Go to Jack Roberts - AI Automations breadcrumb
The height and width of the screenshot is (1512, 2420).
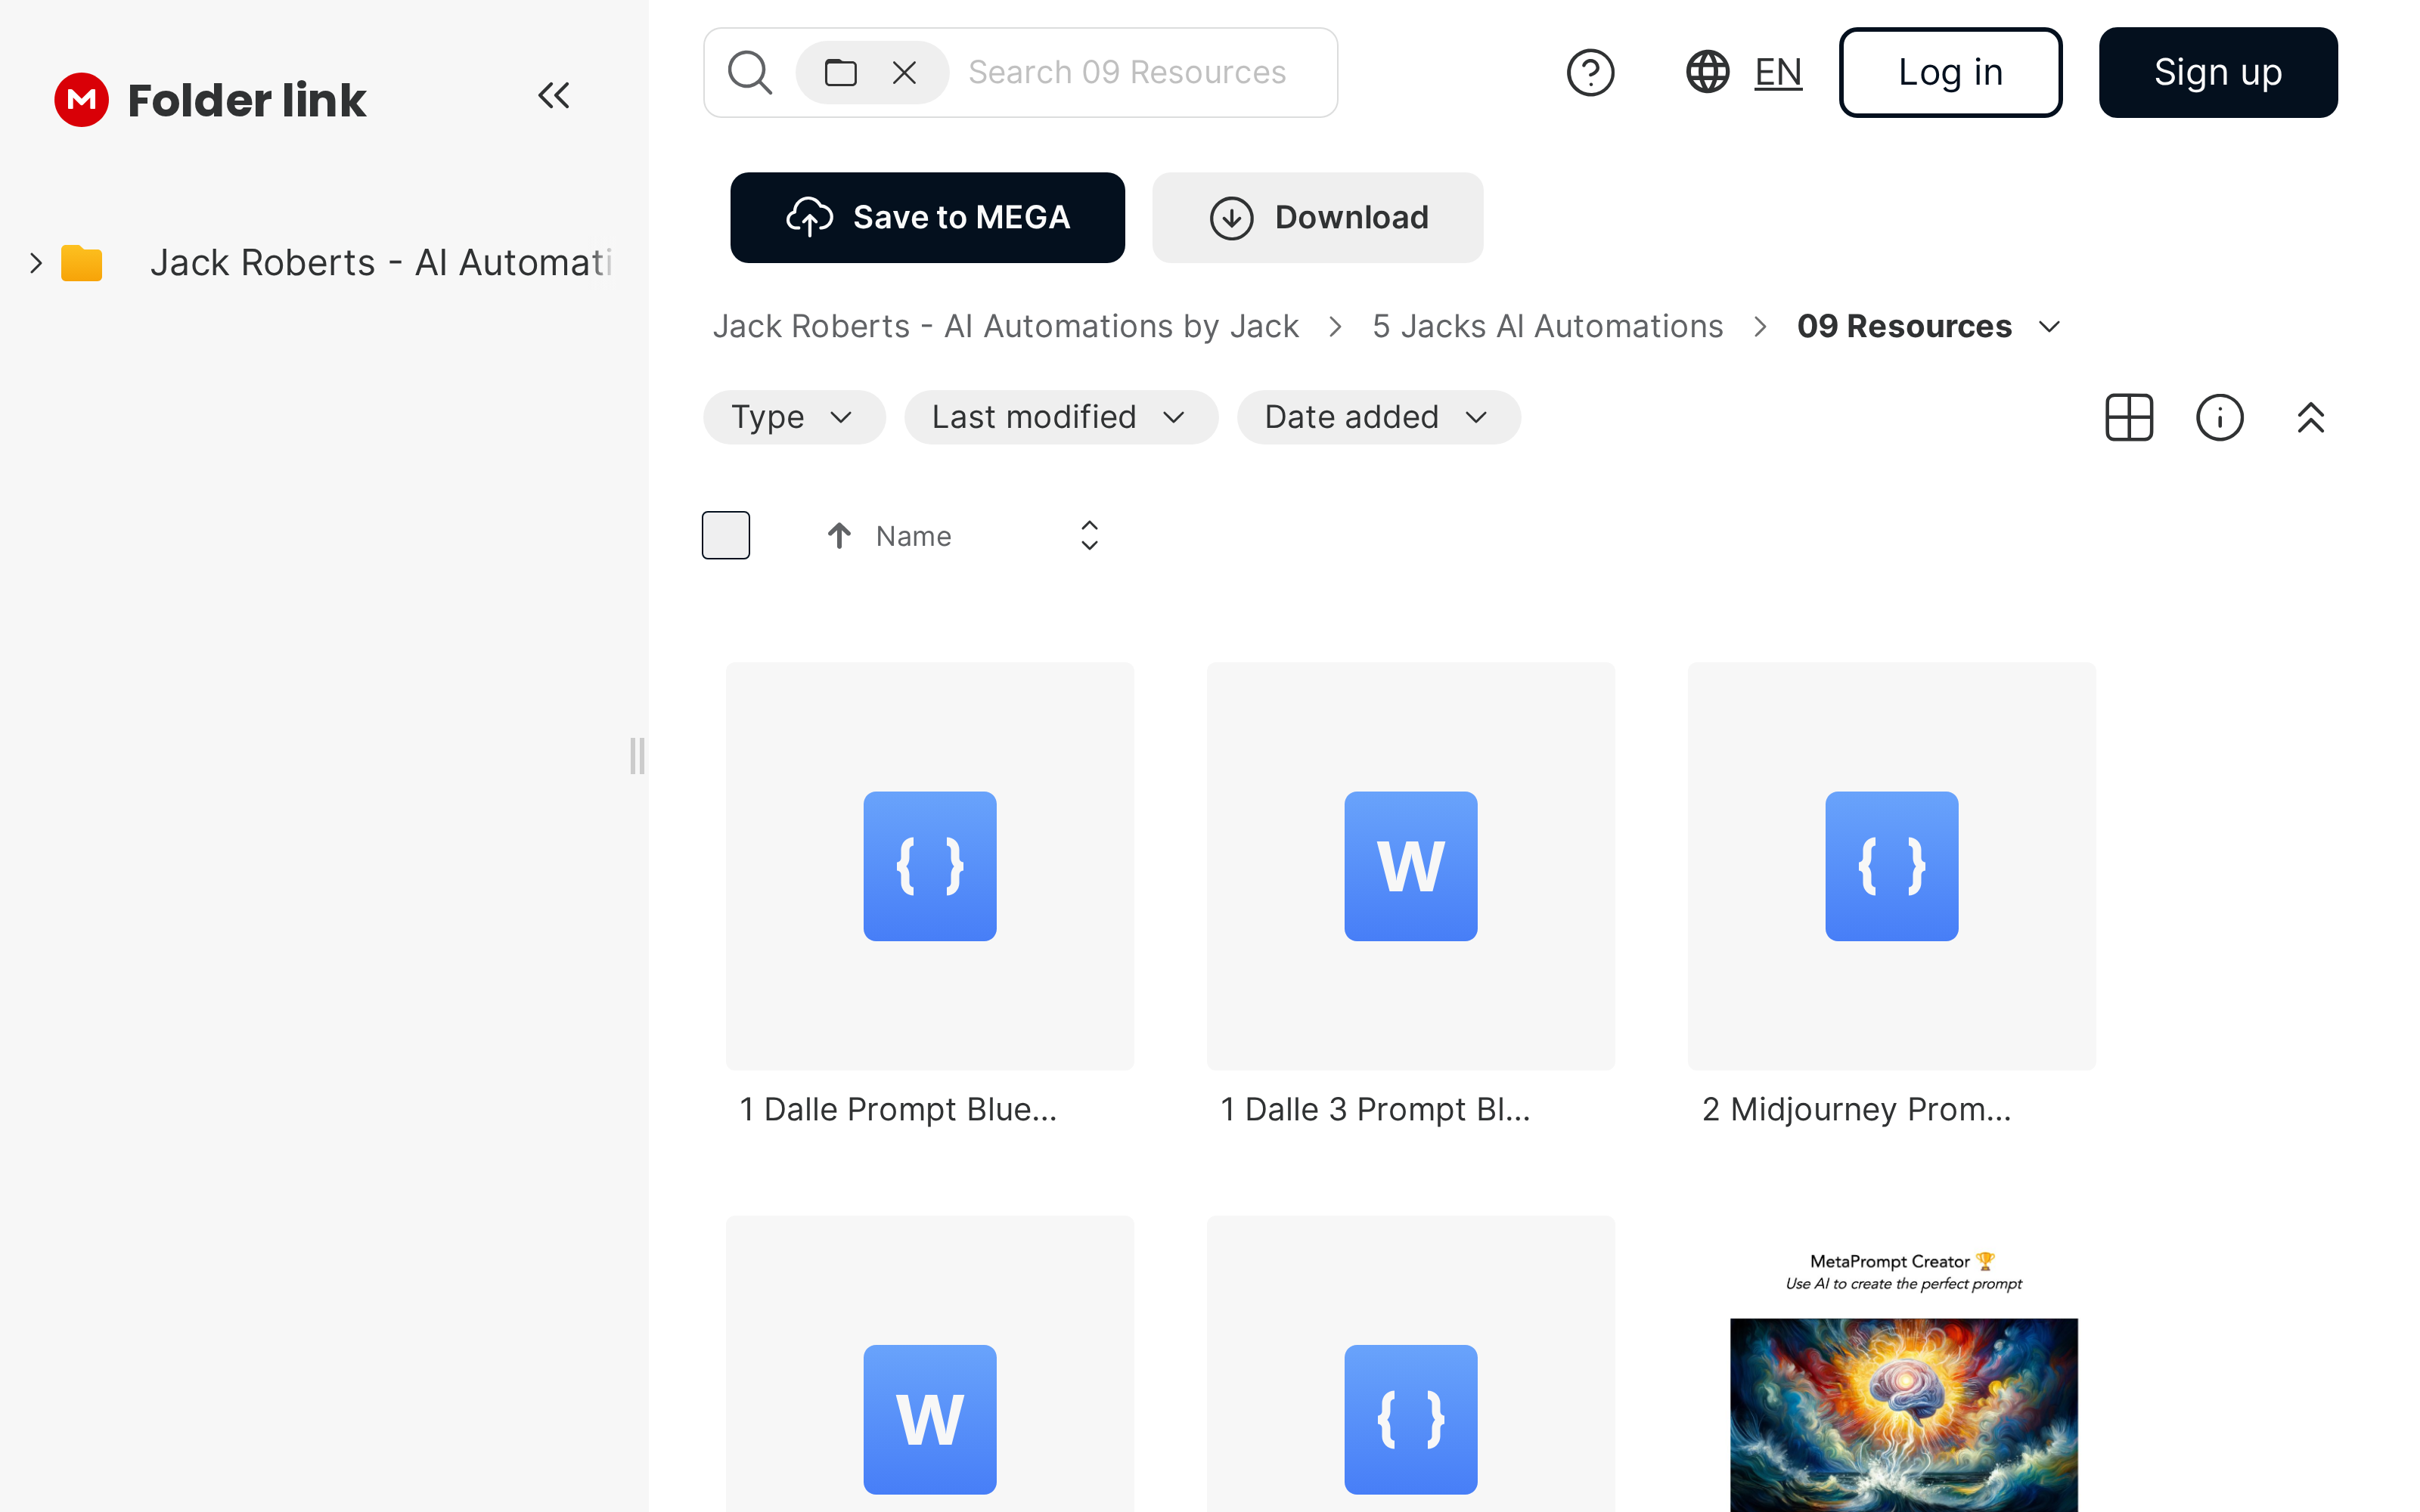pos(1005,326)
